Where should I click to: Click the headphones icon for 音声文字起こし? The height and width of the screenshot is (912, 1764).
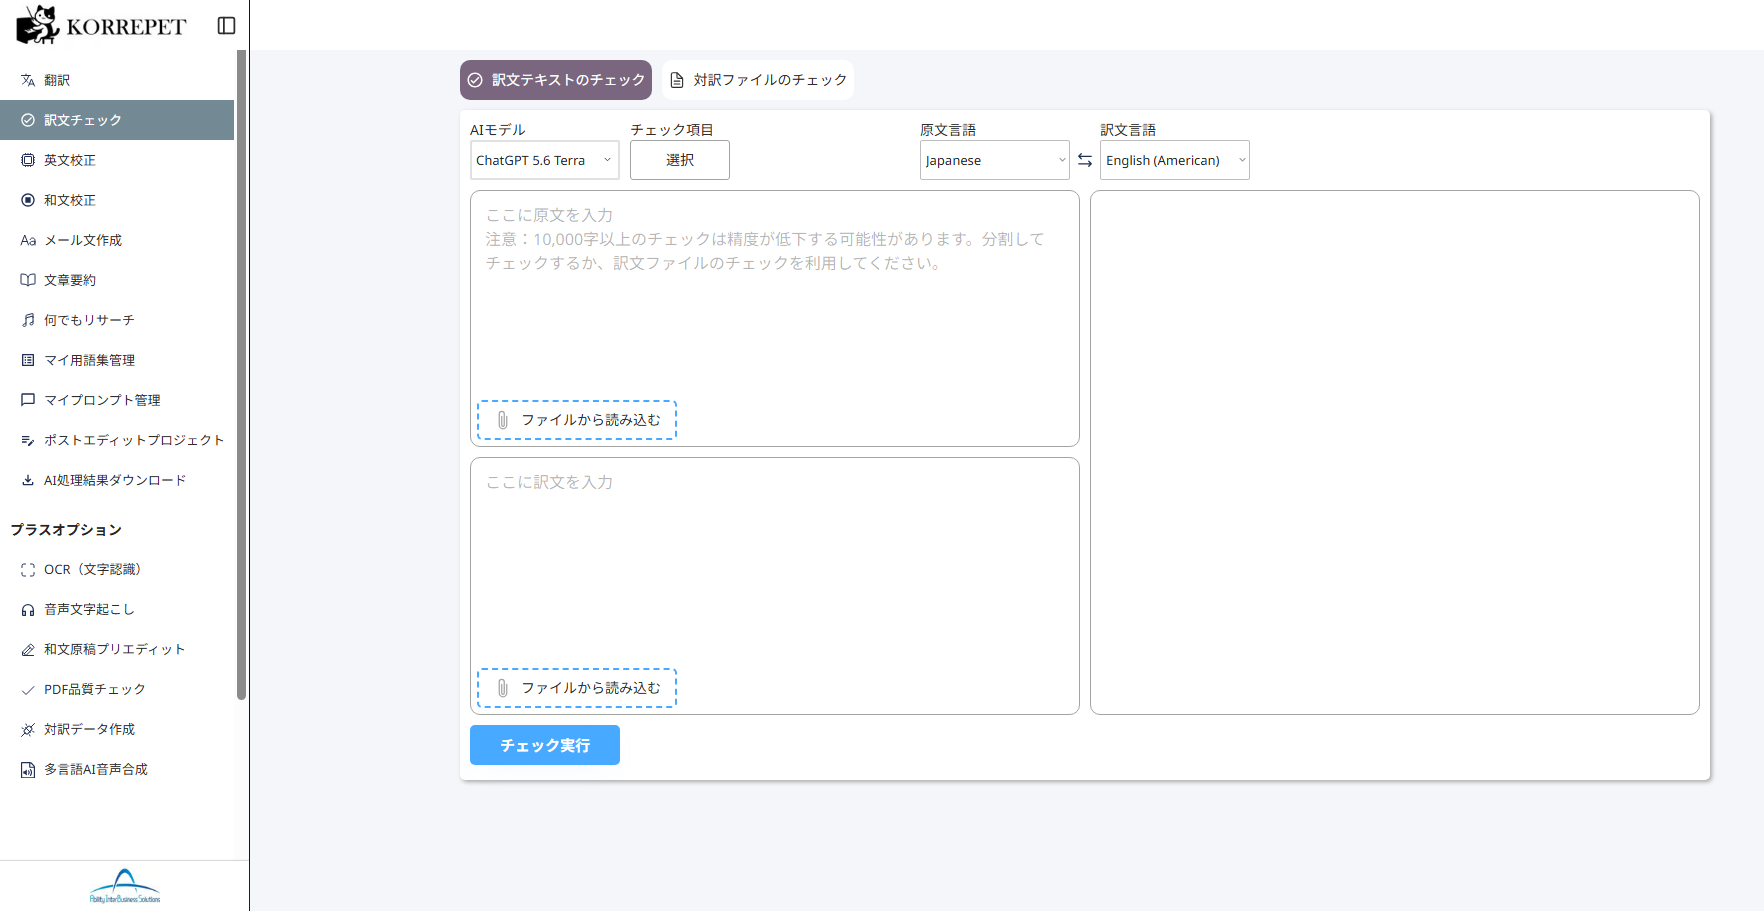[x=28, y=610]
